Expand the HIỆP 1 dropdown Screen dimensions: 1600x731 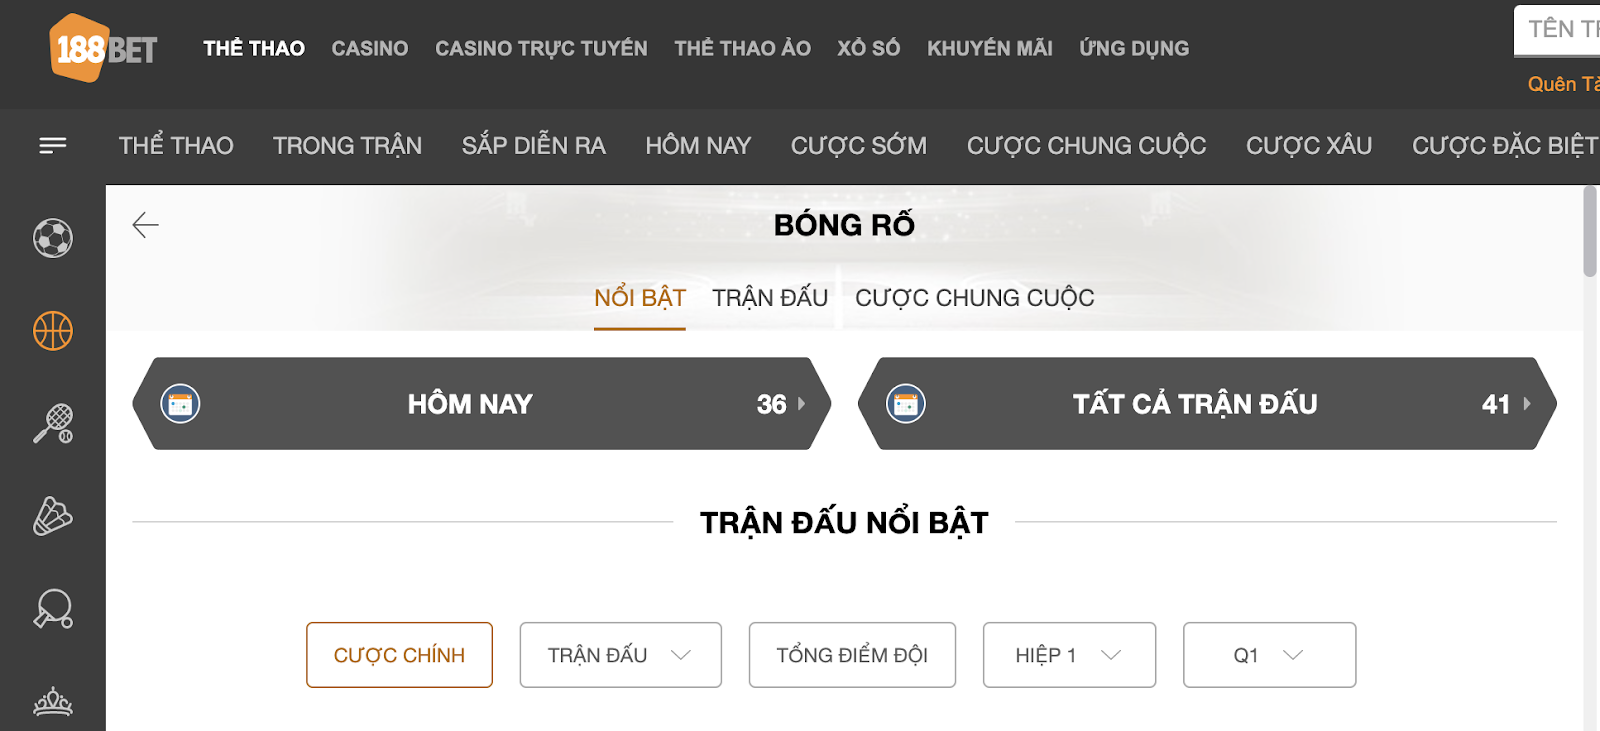[1069, 655]
